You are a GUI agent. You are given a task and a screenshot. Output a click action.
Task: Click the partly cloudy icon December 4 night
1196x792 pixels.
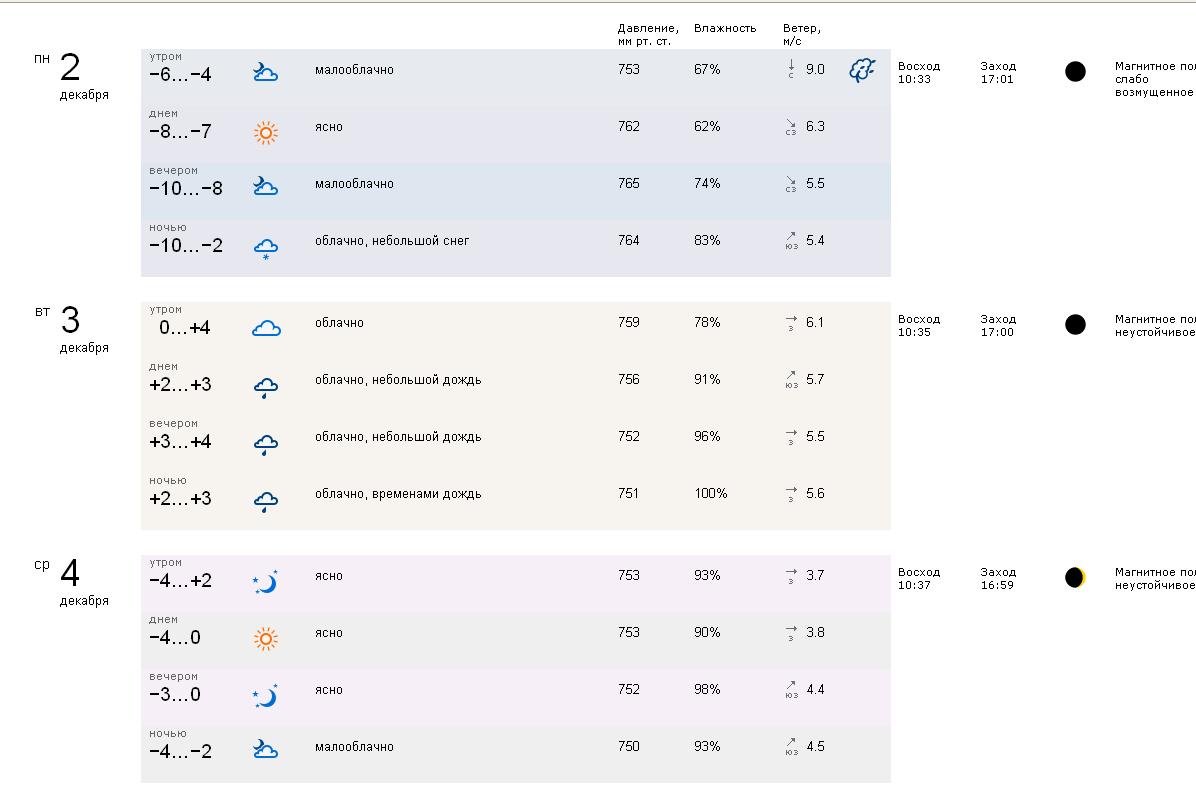(x=265, y=748)
